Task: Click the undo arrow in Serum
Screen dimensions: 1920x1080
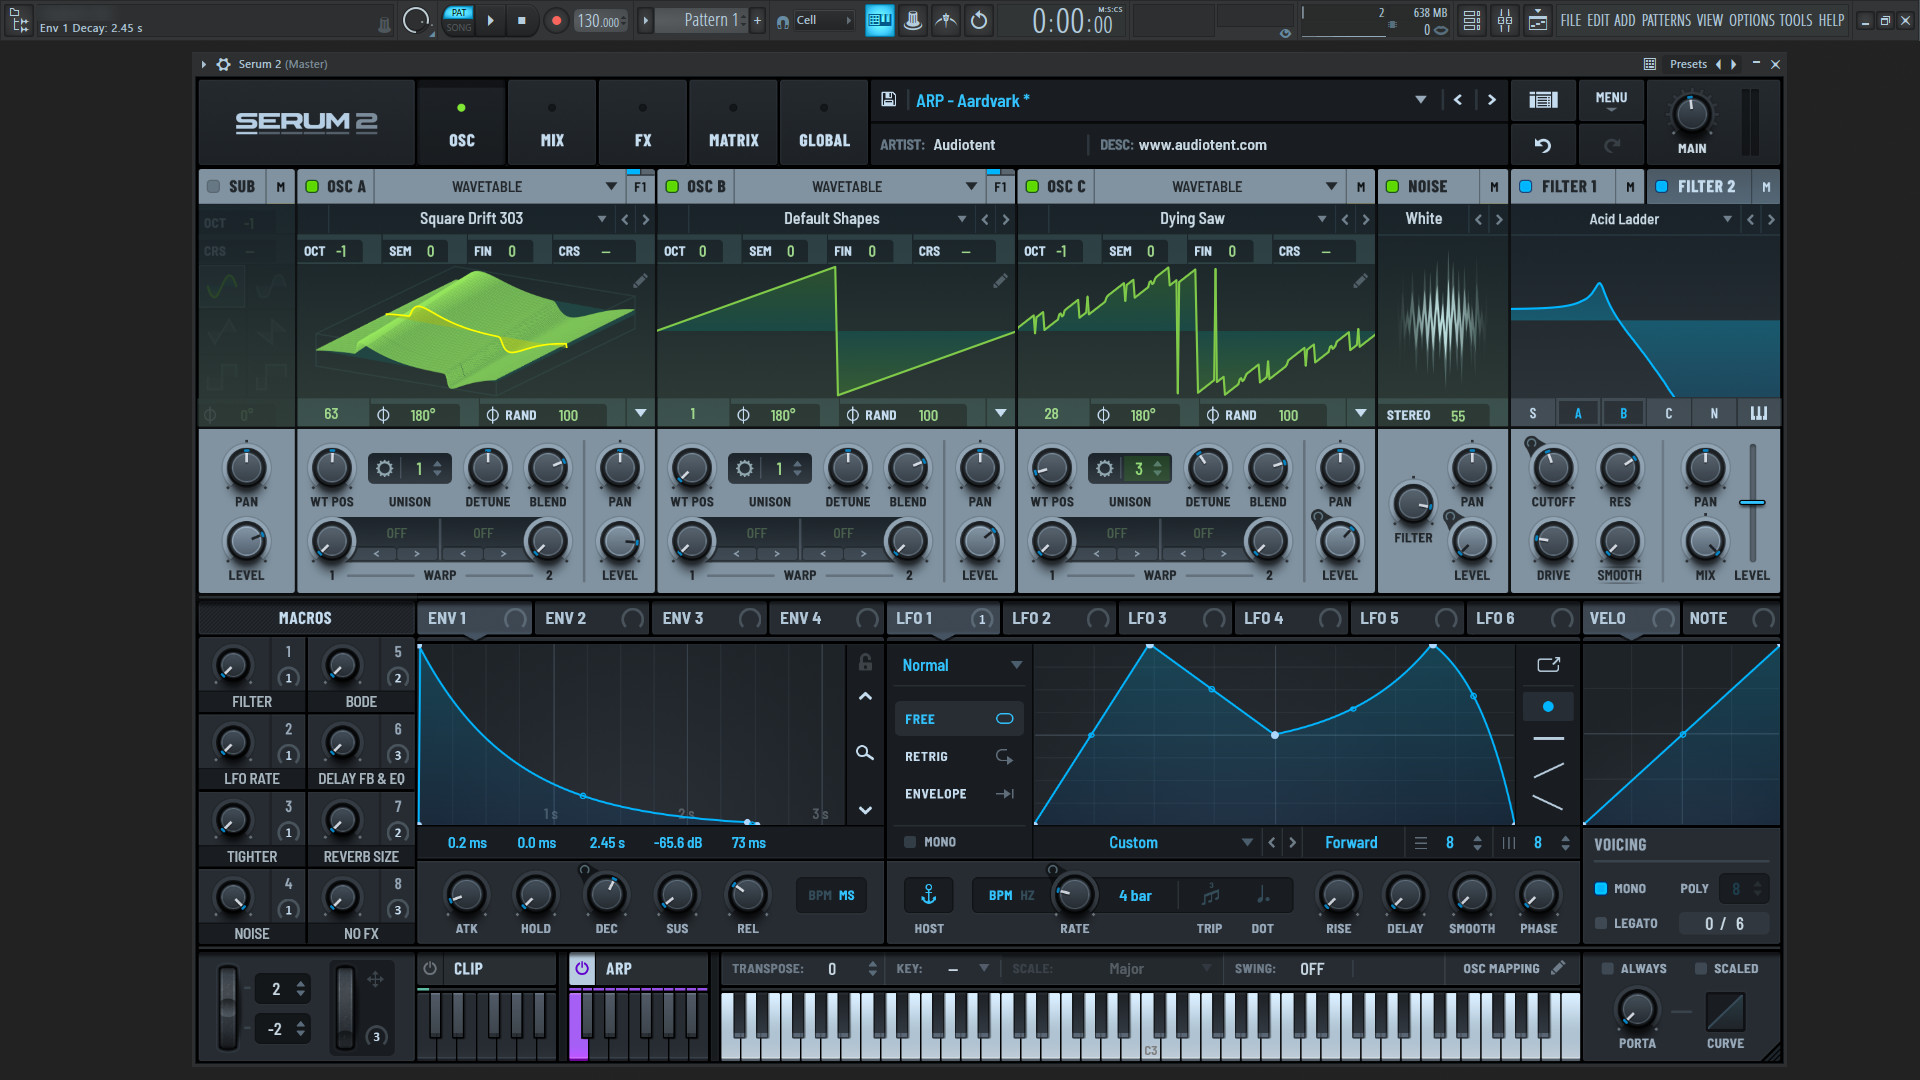Action: tap(1543, 146)
